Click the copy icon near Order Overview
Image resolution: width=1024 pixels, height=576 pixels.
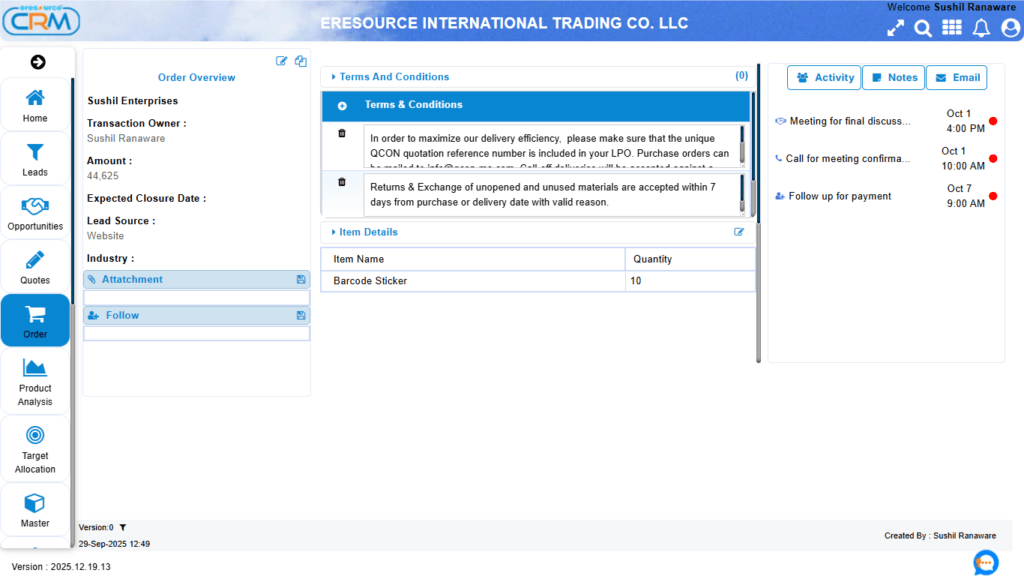pyautogui.click(x=300, y=60)
